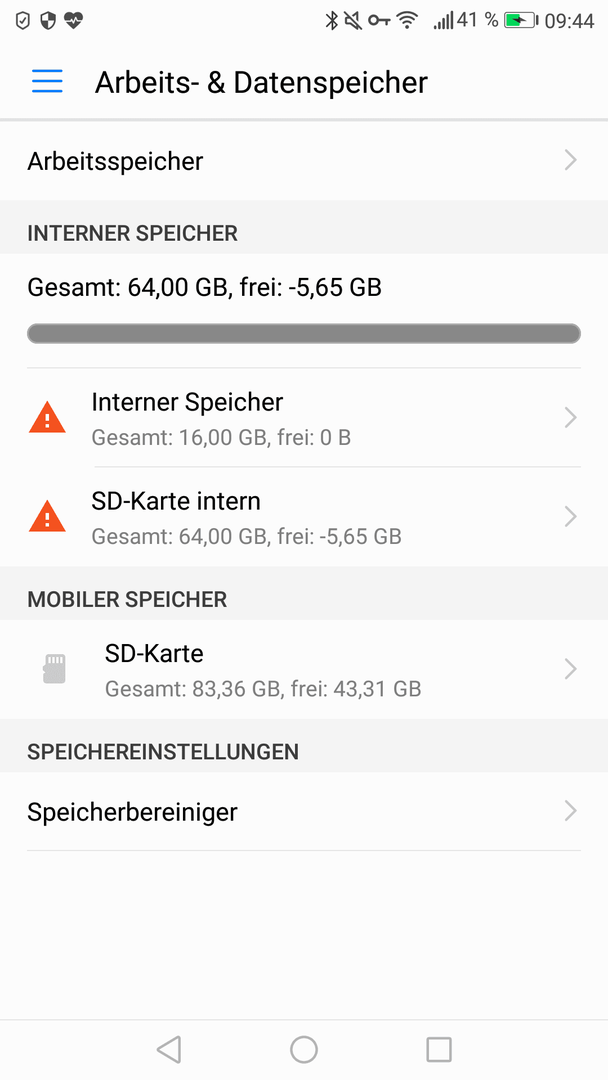This screenshot has height=1080, width=608.
Task: Open the Arbeitsspeicher menu entry
Action: [x=304, y=161]
